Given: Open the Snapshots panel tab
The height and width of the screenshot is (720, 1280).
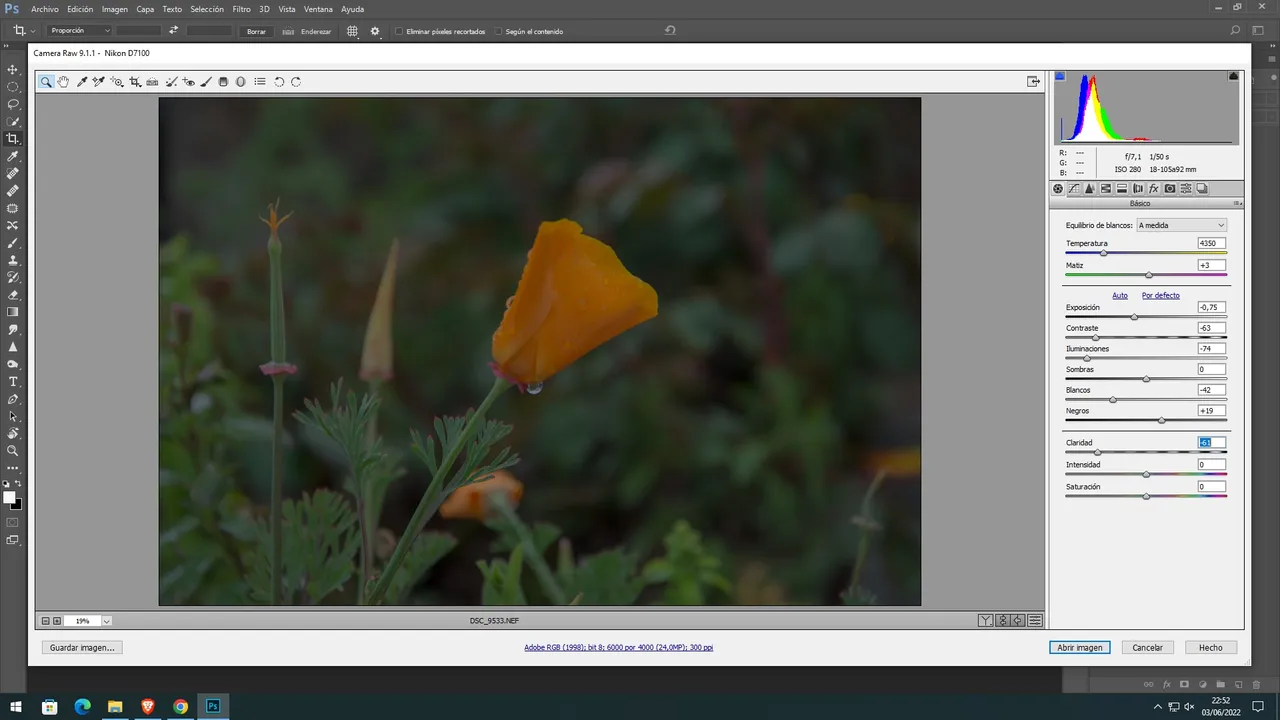Looking at the screenshot, I should tap(1202, 188).
